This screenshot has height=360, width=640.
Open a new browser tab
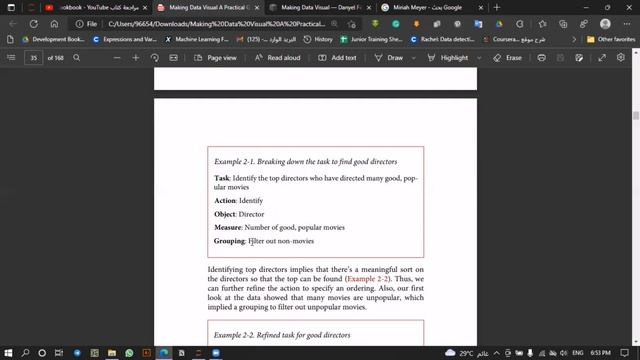coord(497,8)
